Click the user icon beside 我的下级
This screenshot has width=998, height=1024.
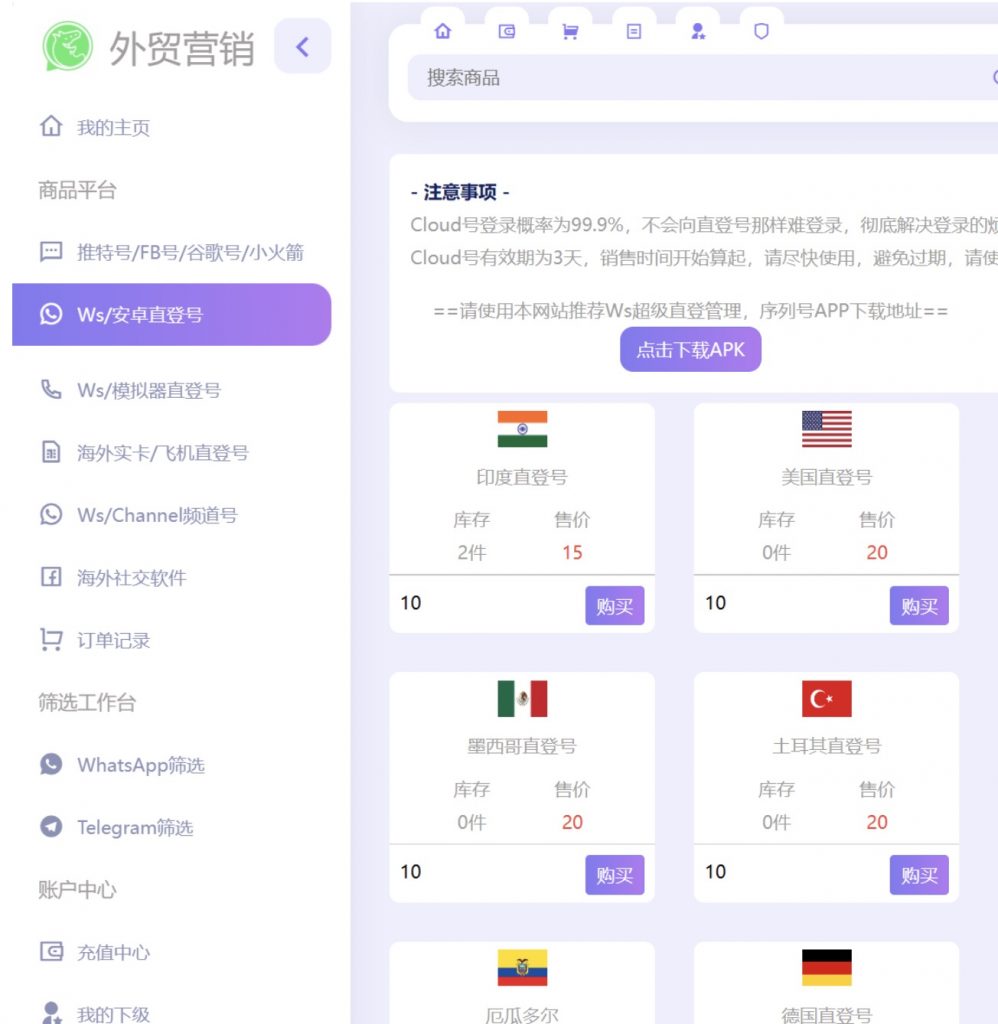tap(52, 1013)
